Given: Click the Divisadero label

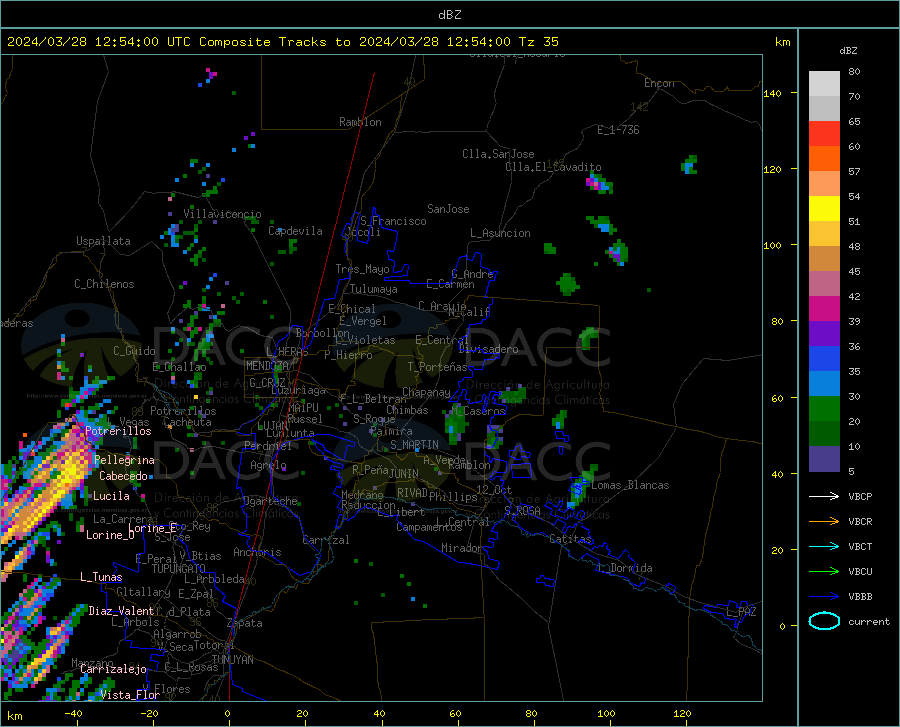Looking at the screenshot, I should click(x=488, y=349).
